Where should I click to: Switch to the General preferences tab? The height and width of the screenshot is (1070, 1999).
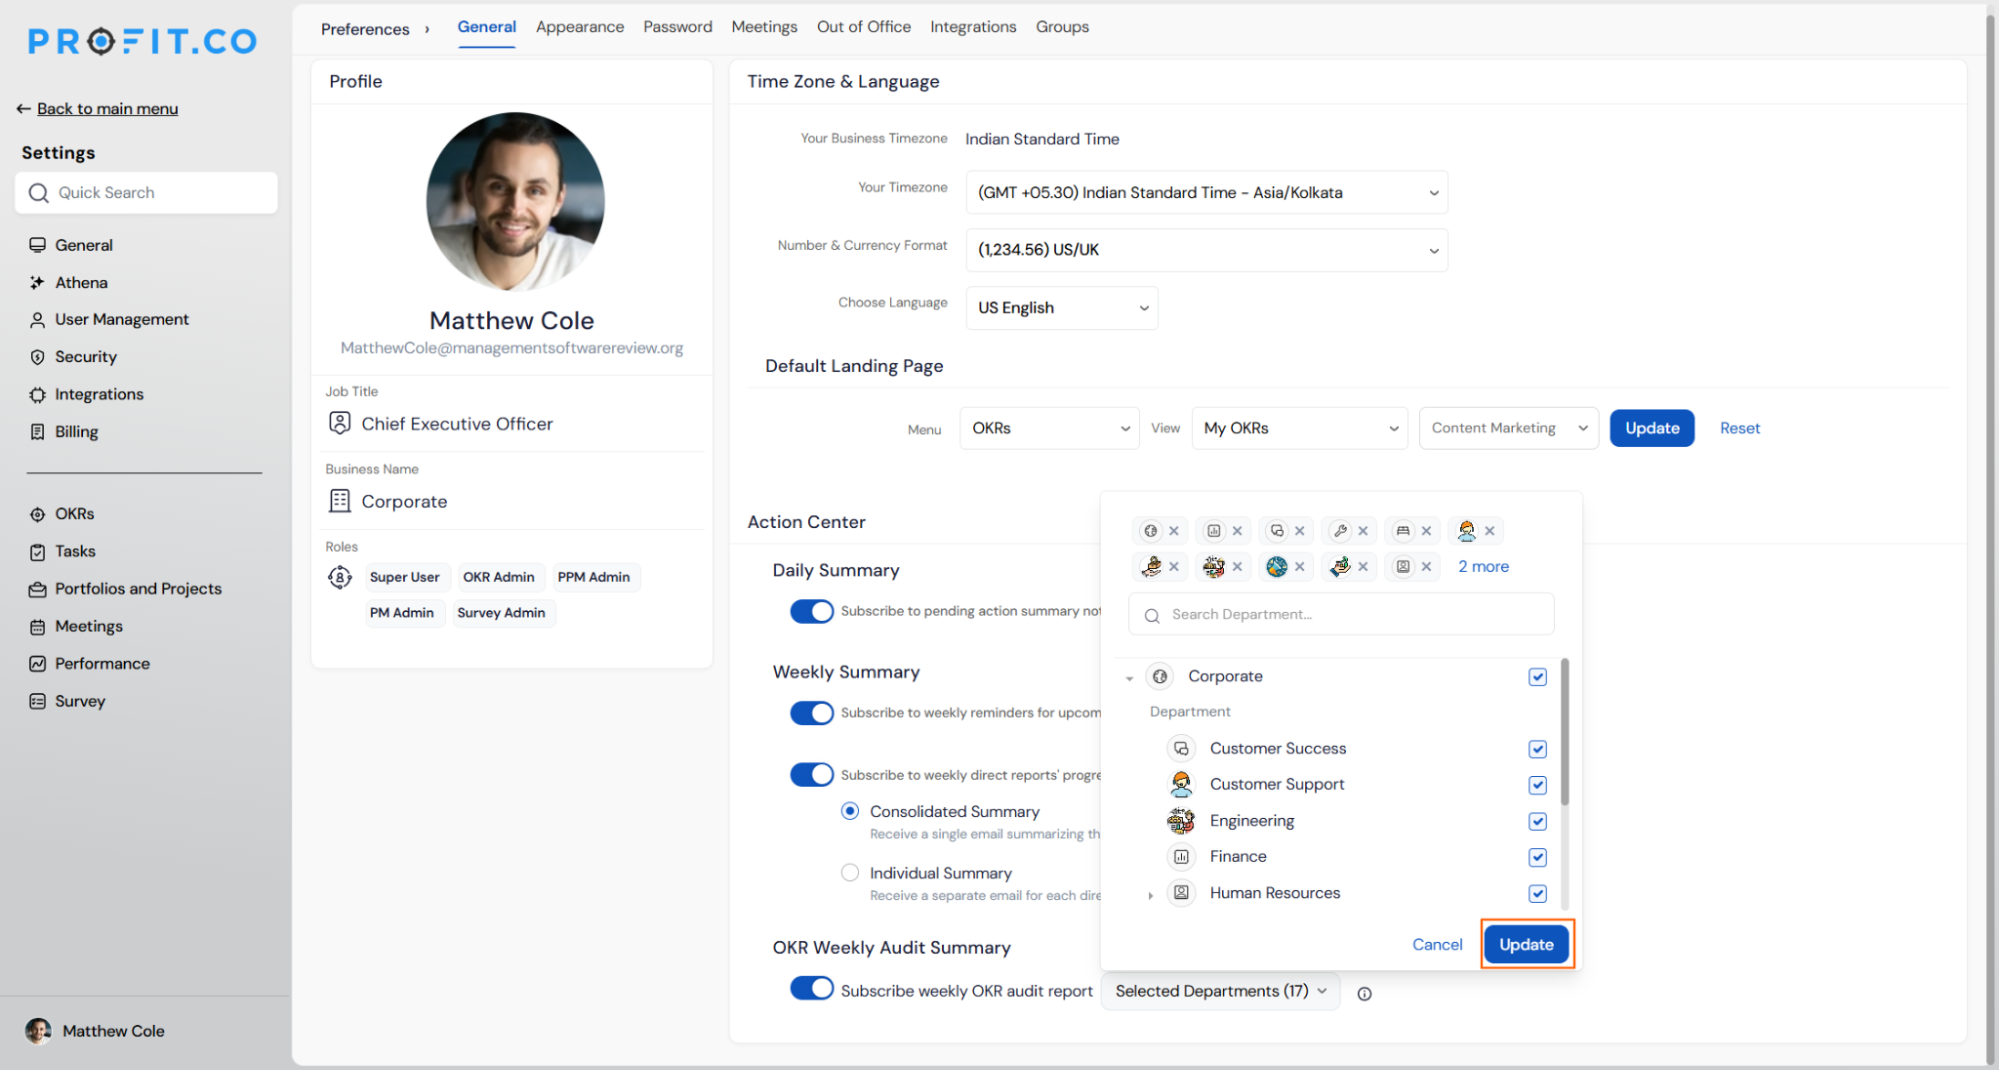(487, 27)
